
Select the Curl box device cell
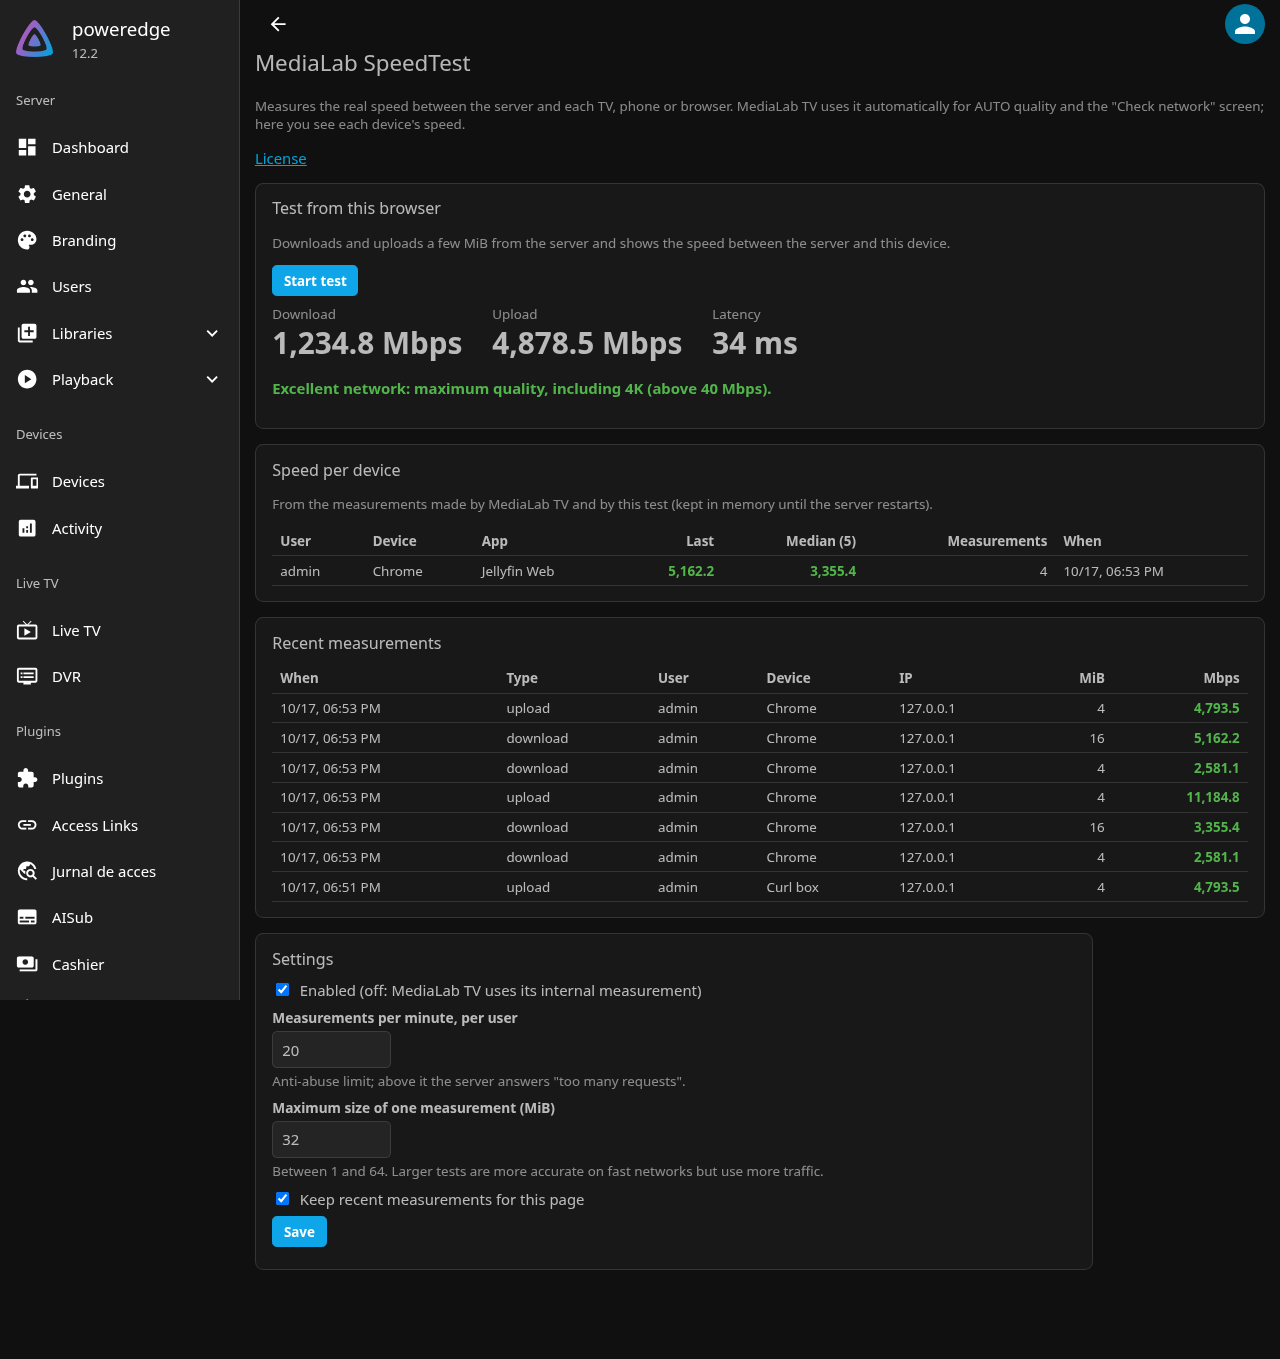[x=792, y=887]
